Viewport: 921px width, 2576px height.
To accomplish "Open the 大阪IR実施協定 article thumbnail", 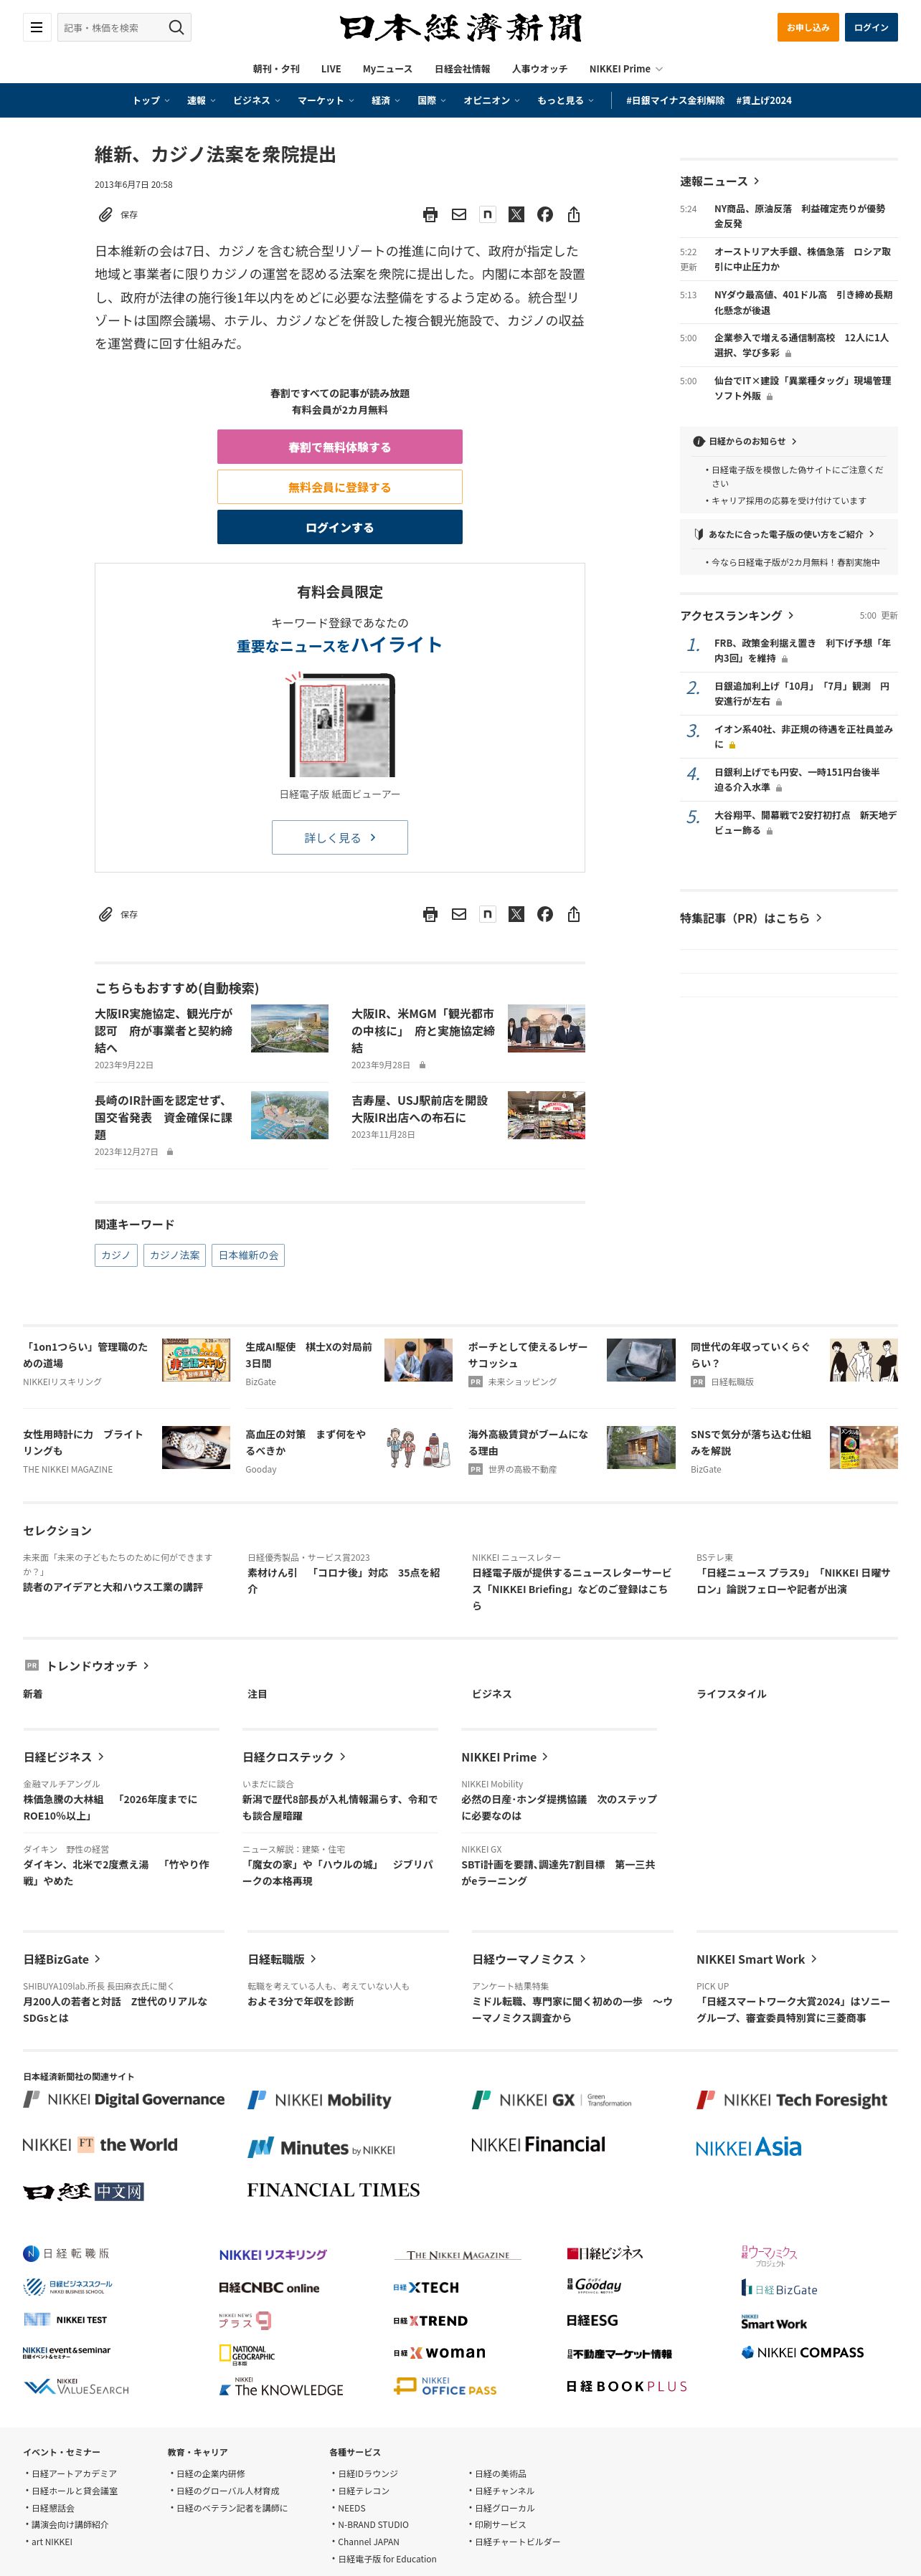I will pos(290,1029).
